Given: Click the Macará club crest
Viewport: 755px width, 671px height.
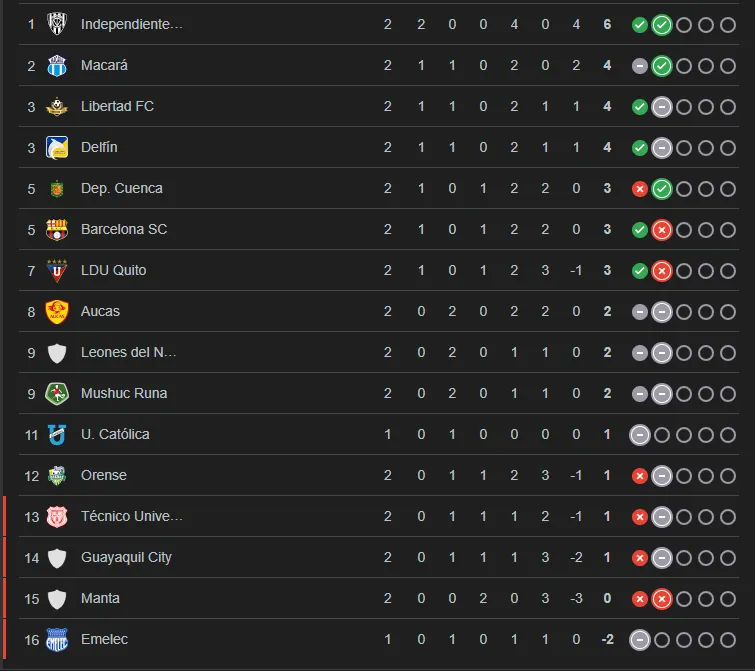Looking at the screenshot, I should click(57, 65).
